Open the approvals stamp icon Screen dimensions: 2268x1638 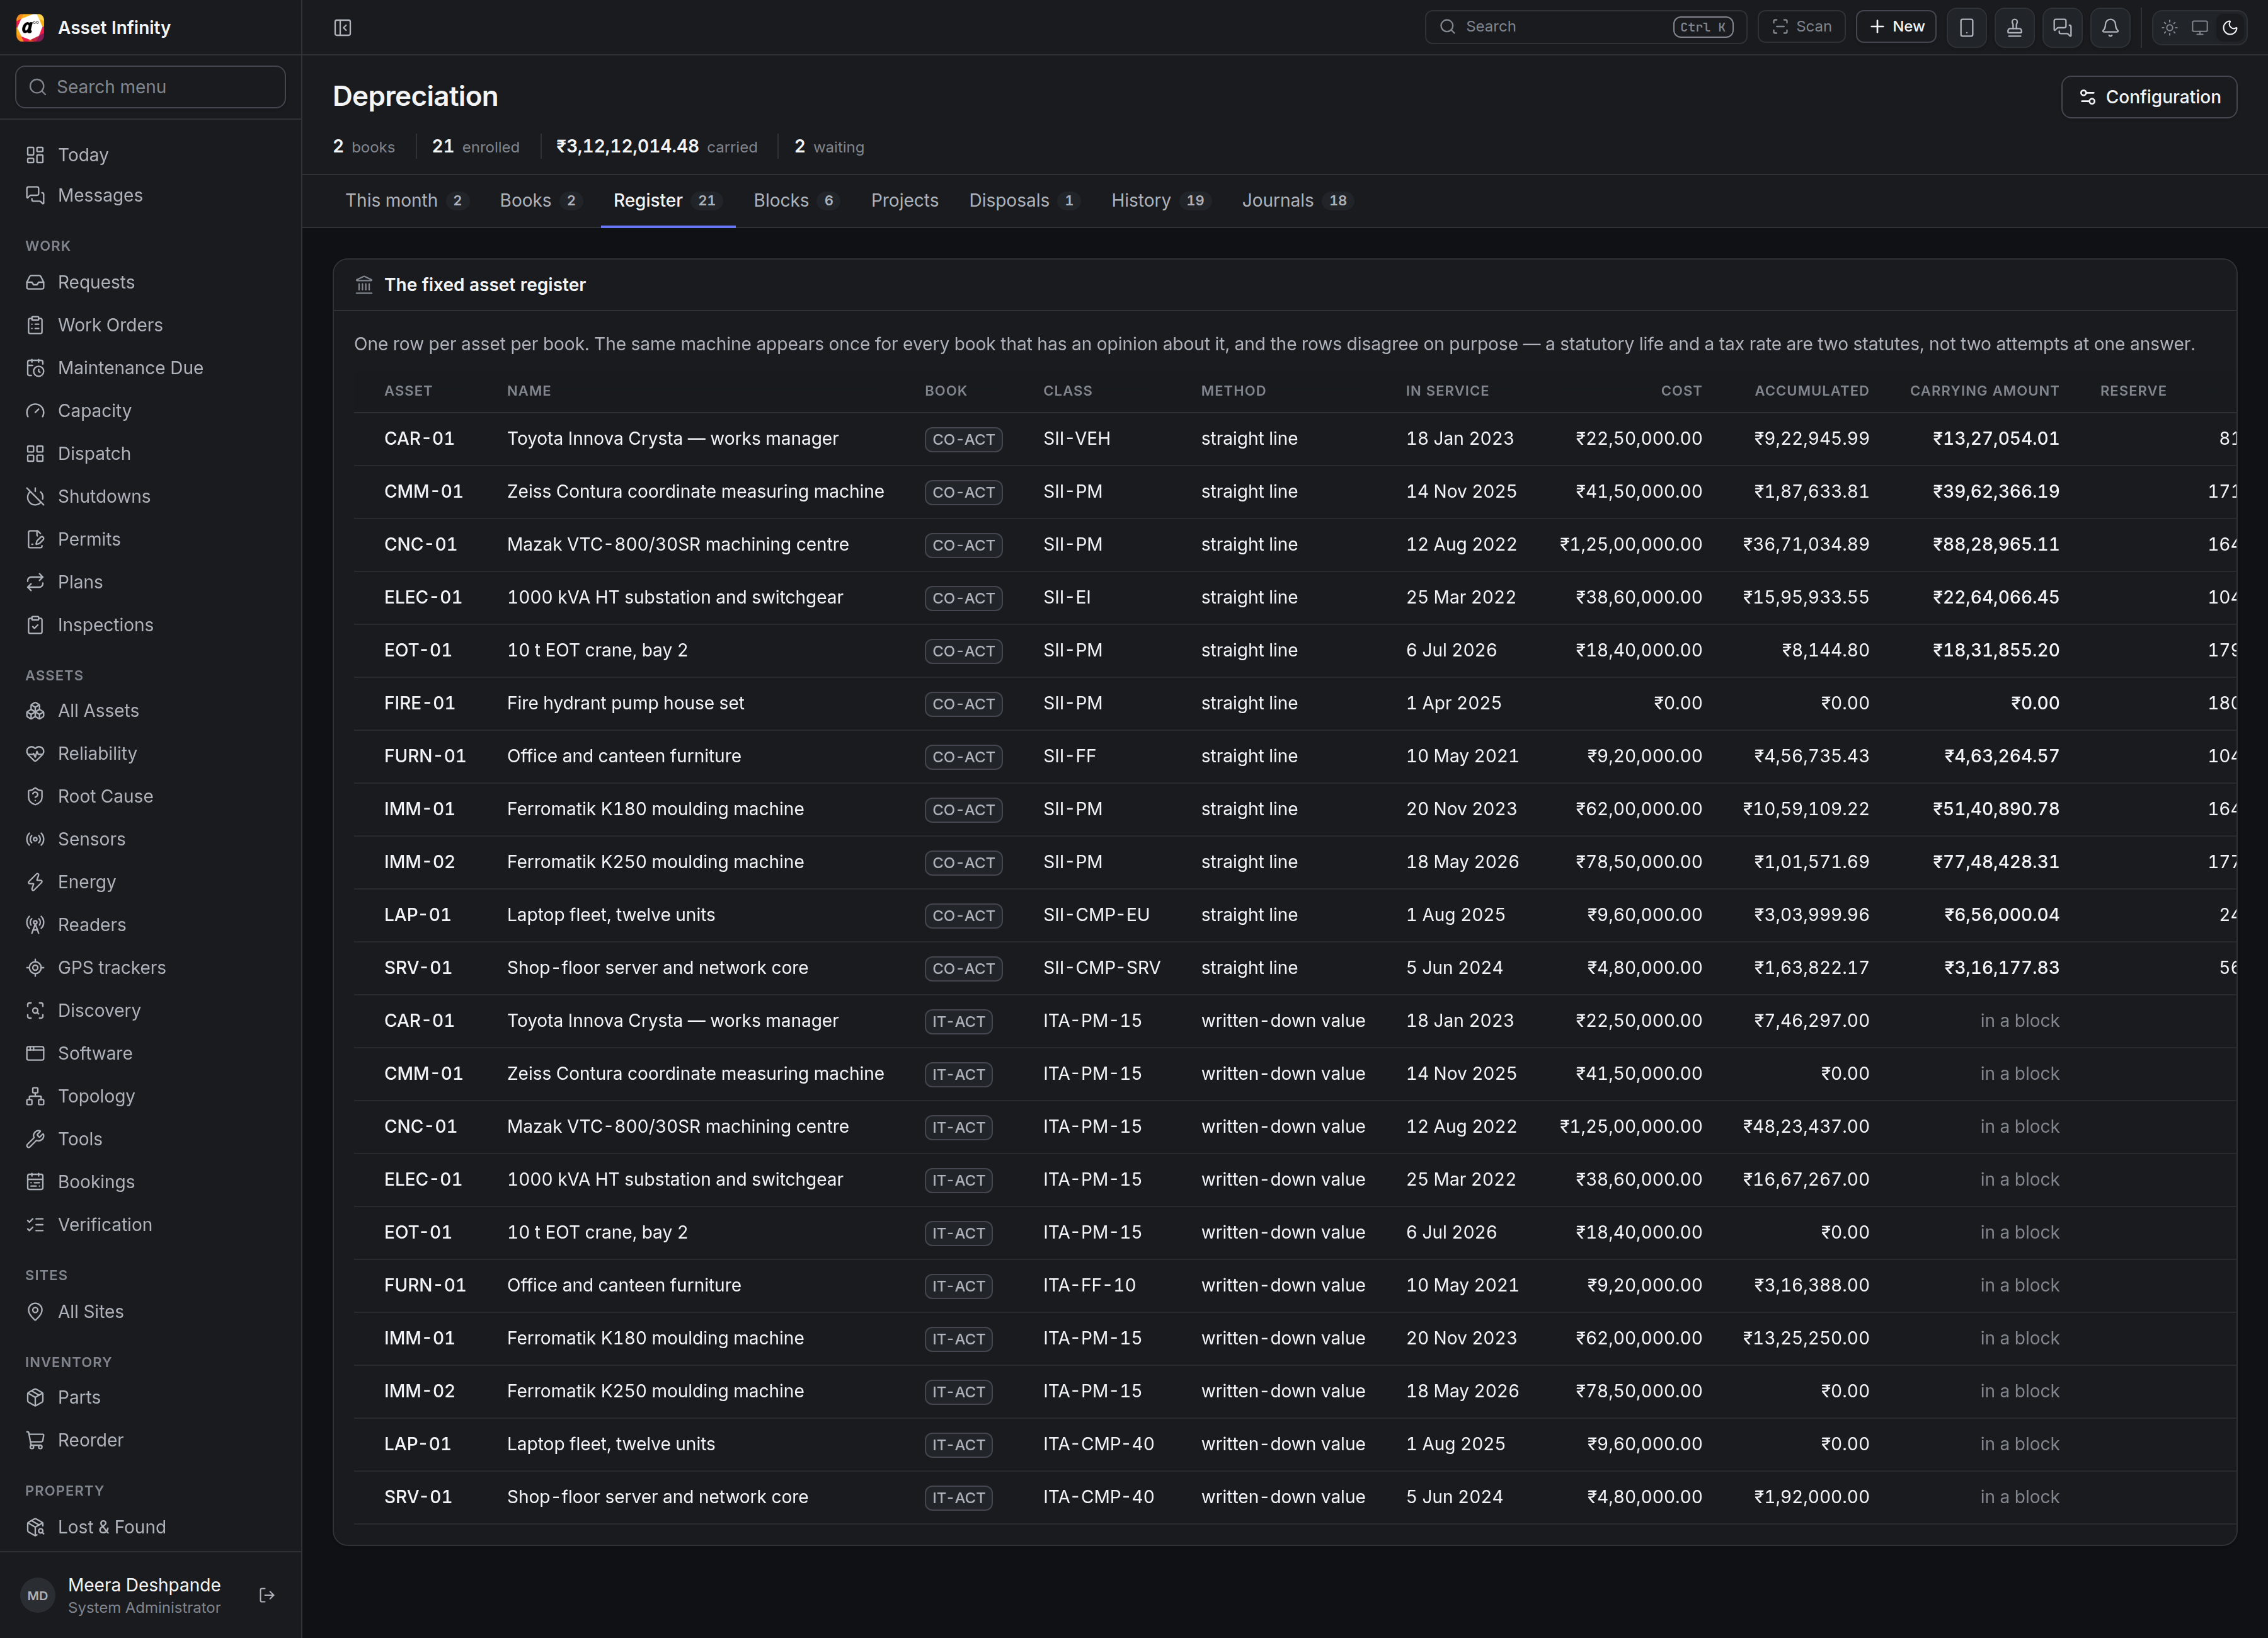point(2014,27)
